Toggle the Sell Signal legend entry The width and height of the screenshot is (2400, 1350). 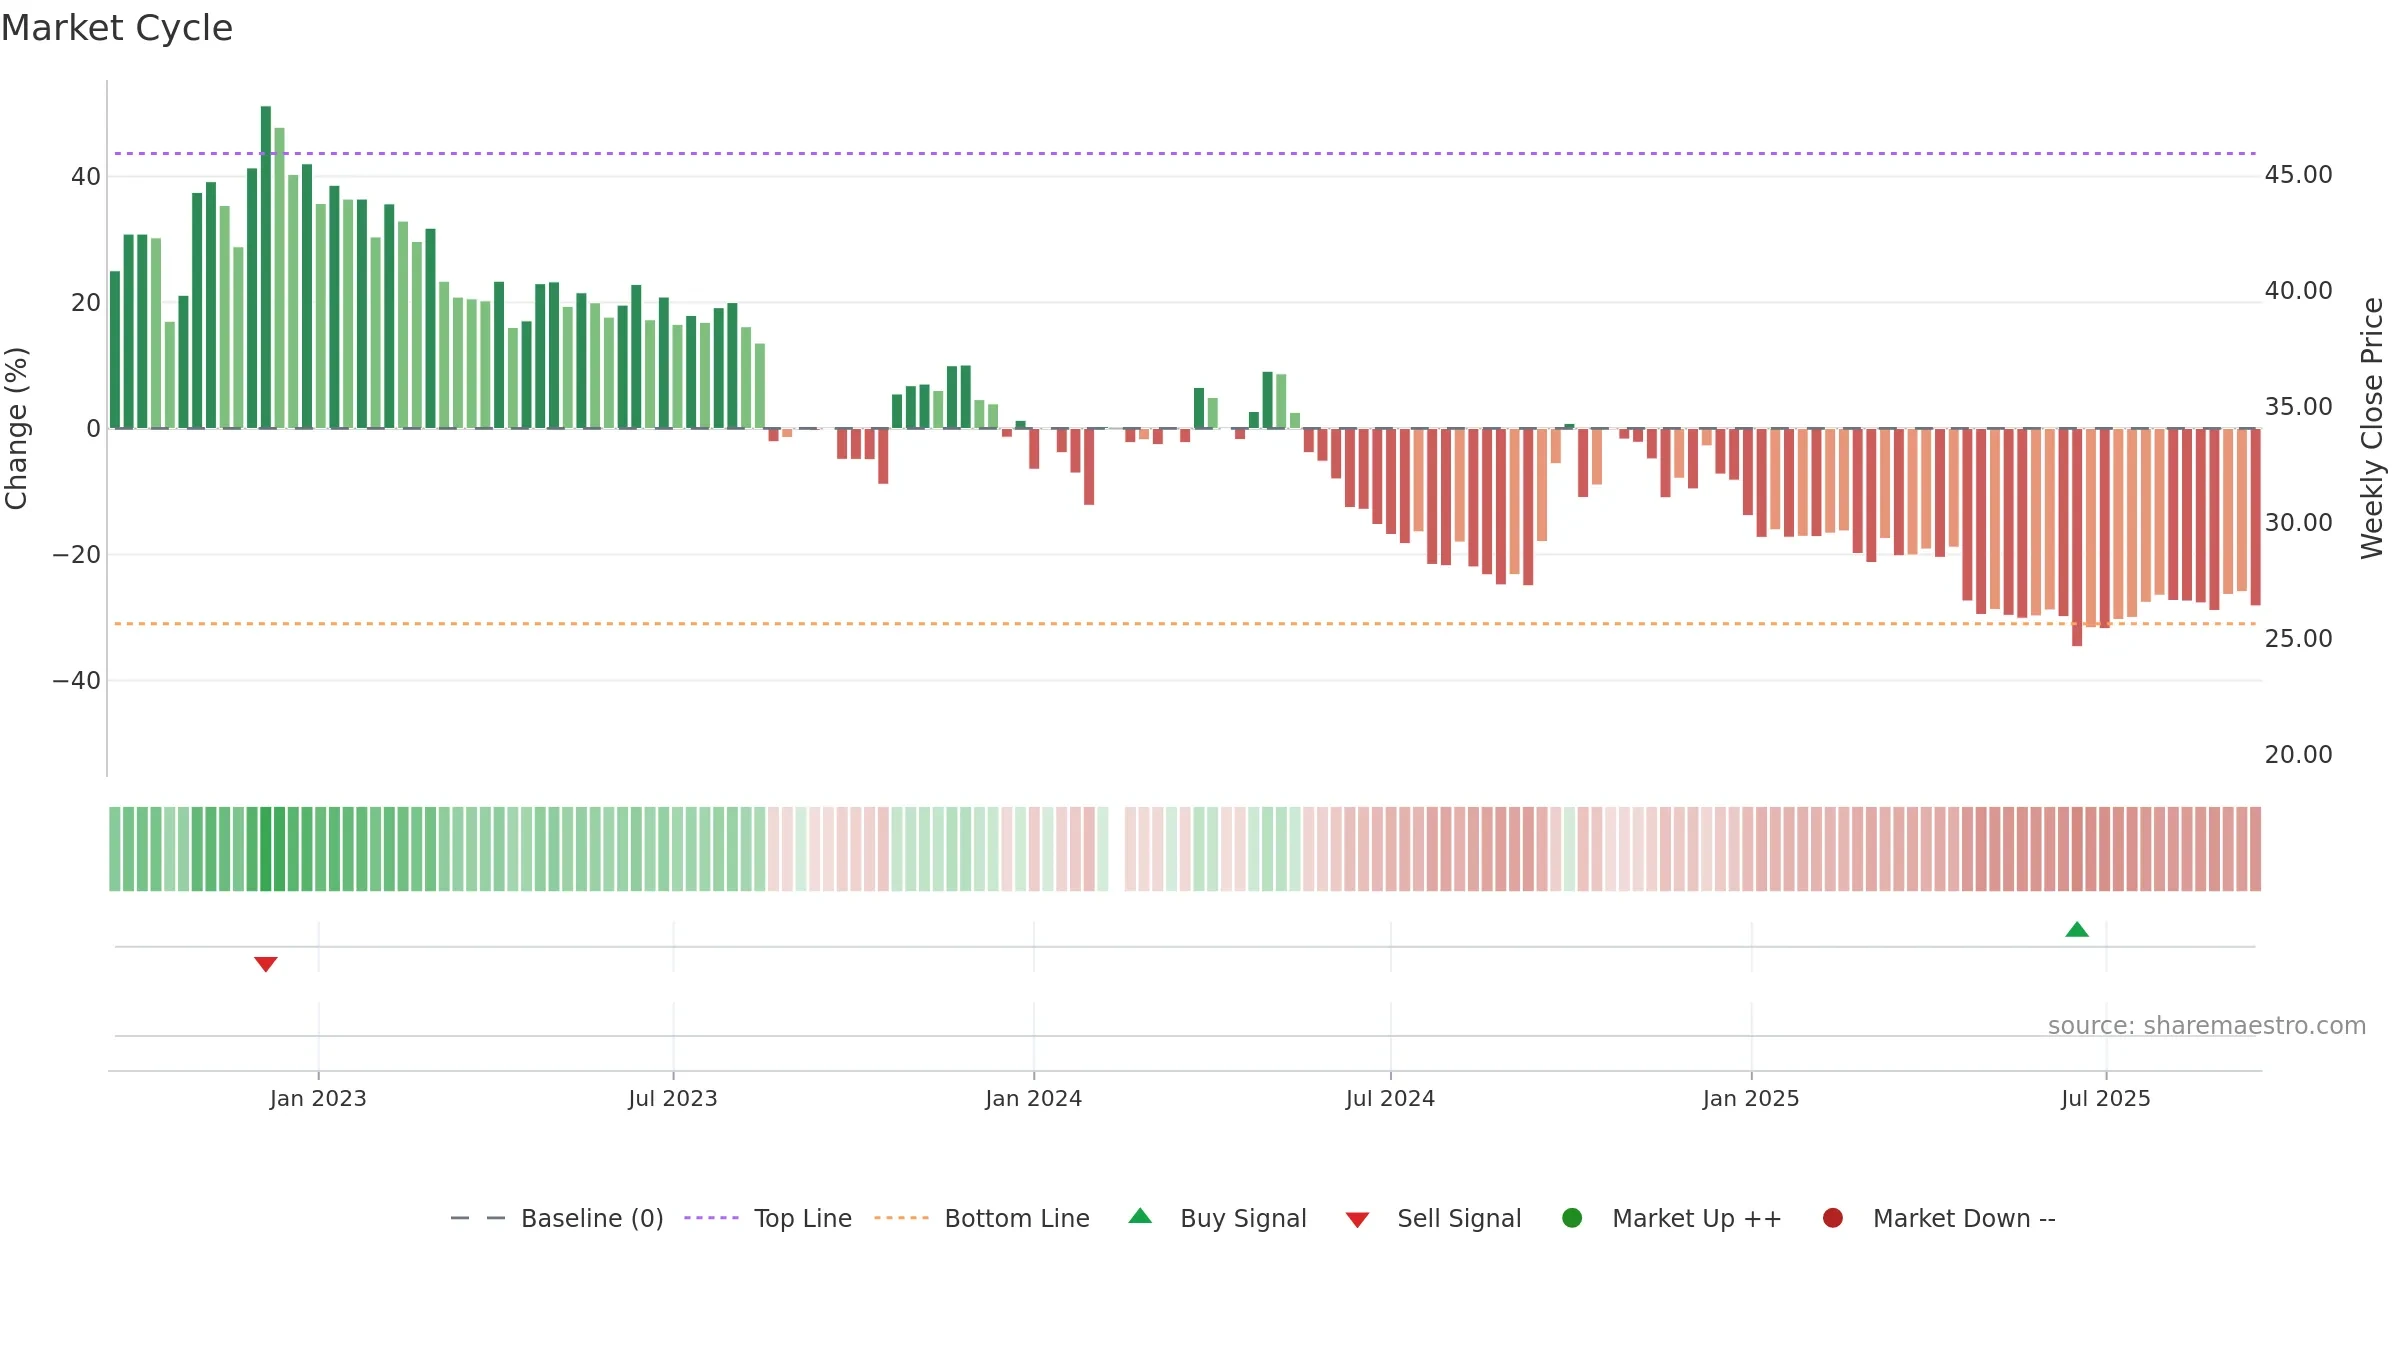1433,1218
